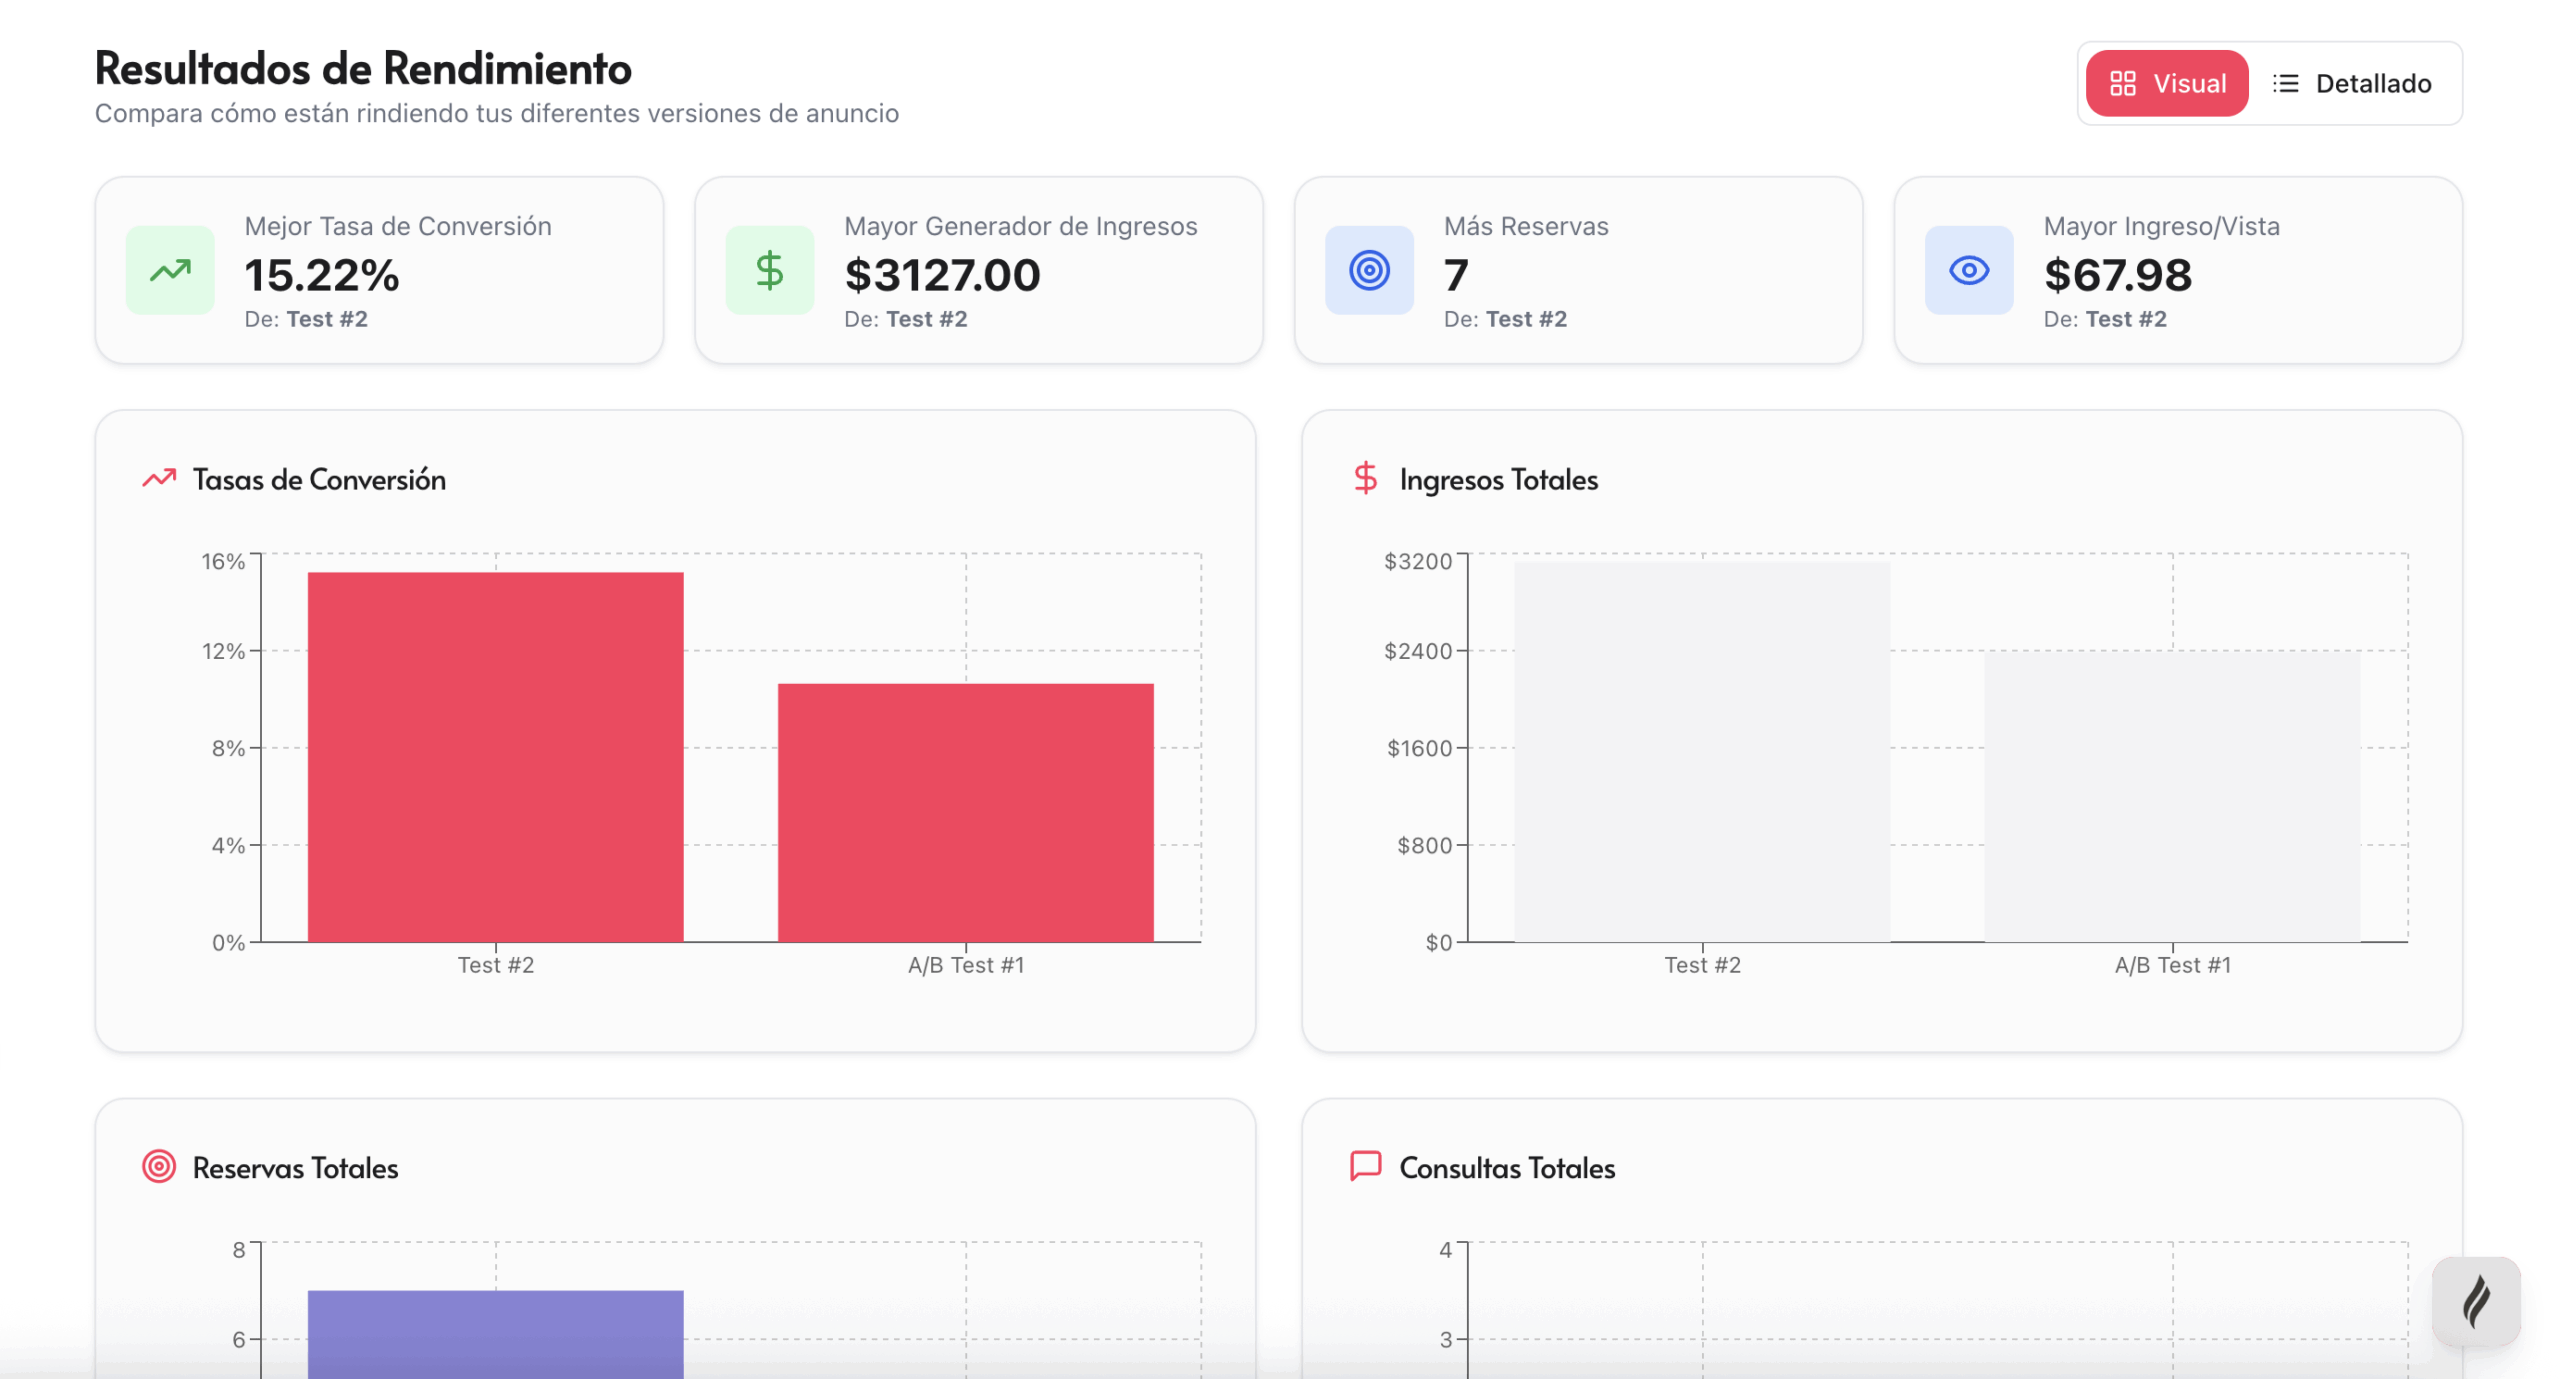Click the Tasas de Conversión chart title
Screen dimensions: 2560x1379
319,480
